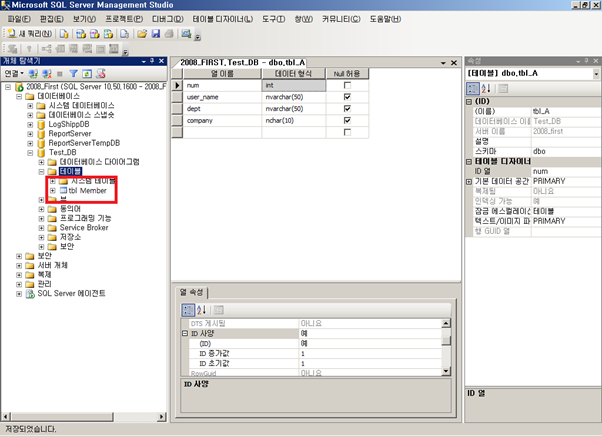Uncheck Null 허용 for company column
Image resolution: width=602 pixels, height=437 pixels.
point(347,120)
